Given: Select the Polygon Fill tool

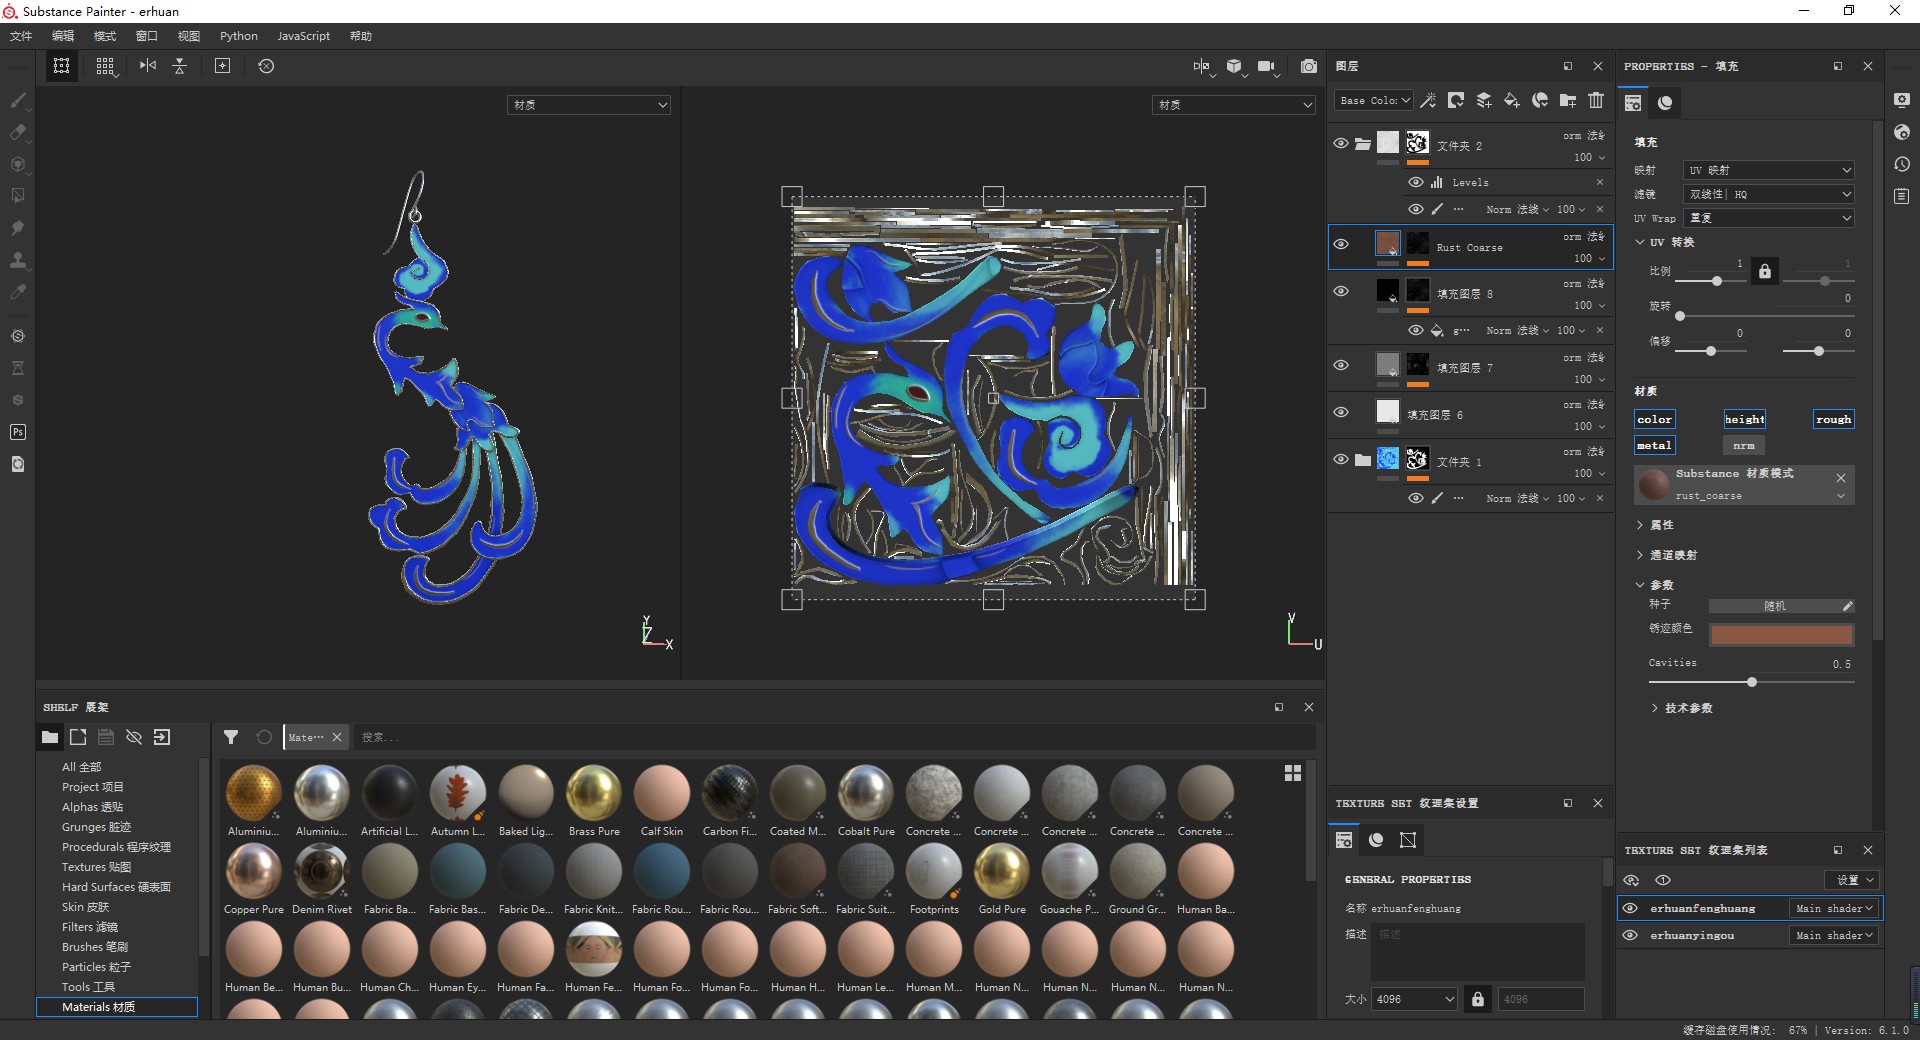Looking at the screenshot, I should coord(17,196).
